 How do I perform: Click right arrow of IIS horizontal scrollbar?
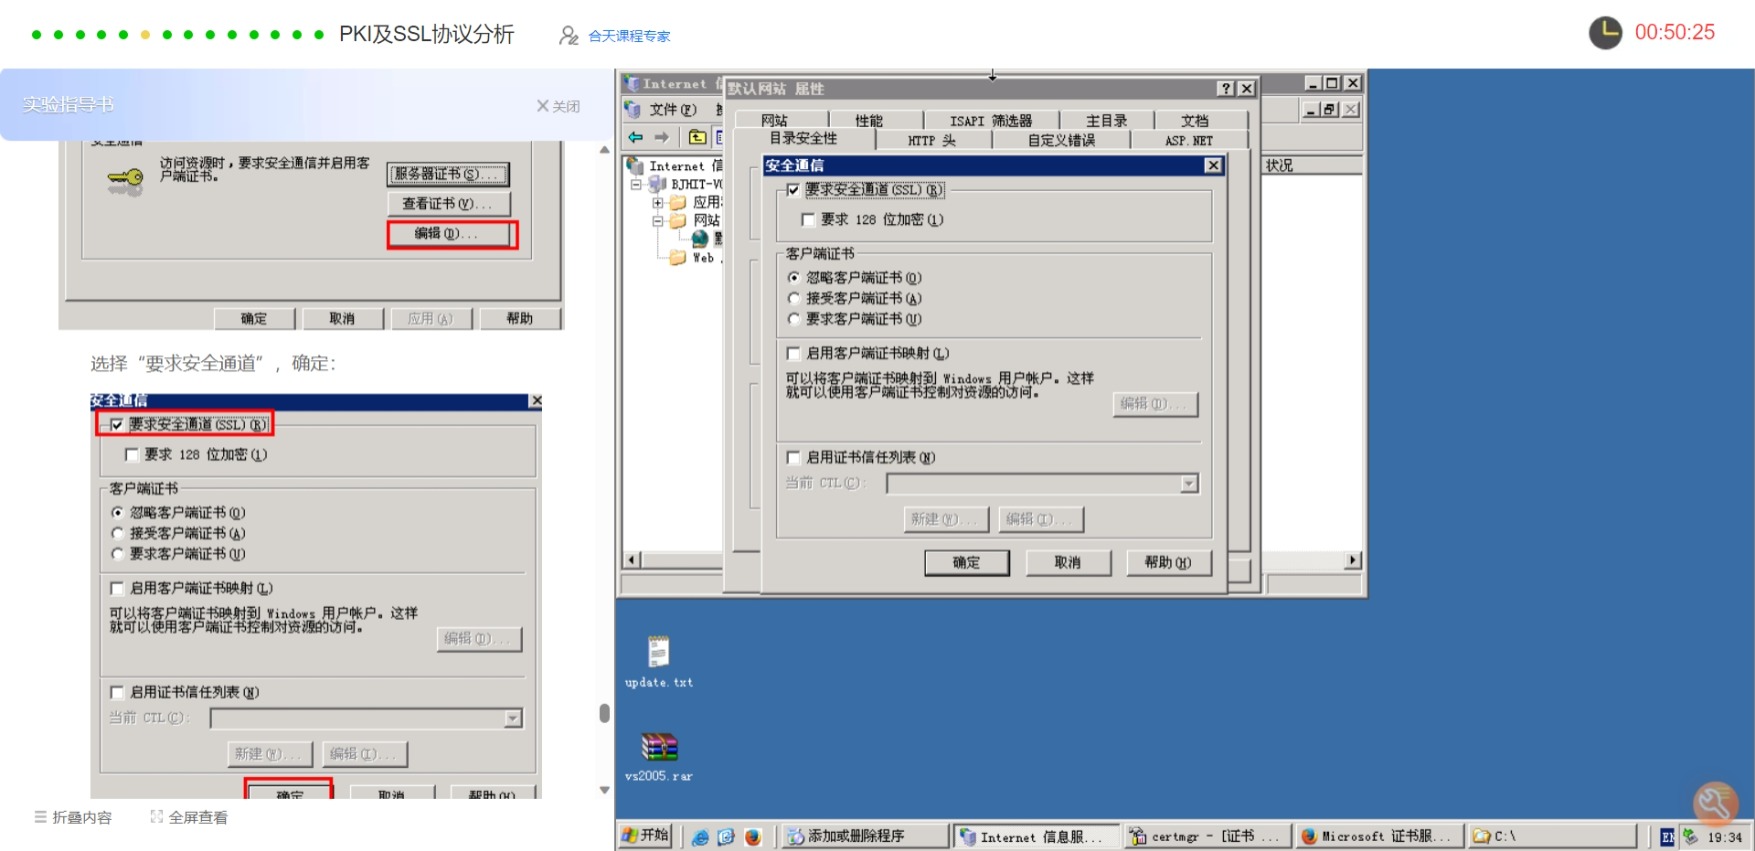click(x=1353, y=561)
